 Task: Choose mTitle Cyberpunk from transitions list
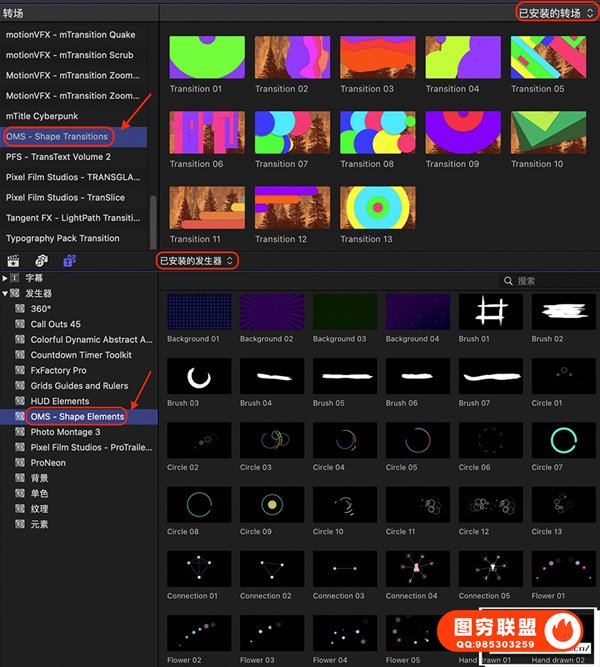point(47,116)
